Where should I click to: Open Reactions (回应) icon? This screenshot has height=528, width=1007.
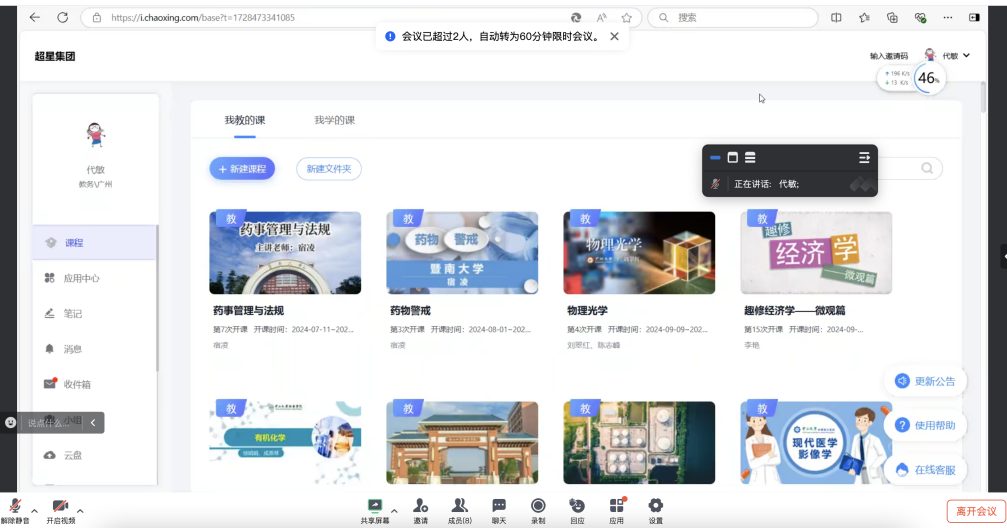click(x=577, y=506)
